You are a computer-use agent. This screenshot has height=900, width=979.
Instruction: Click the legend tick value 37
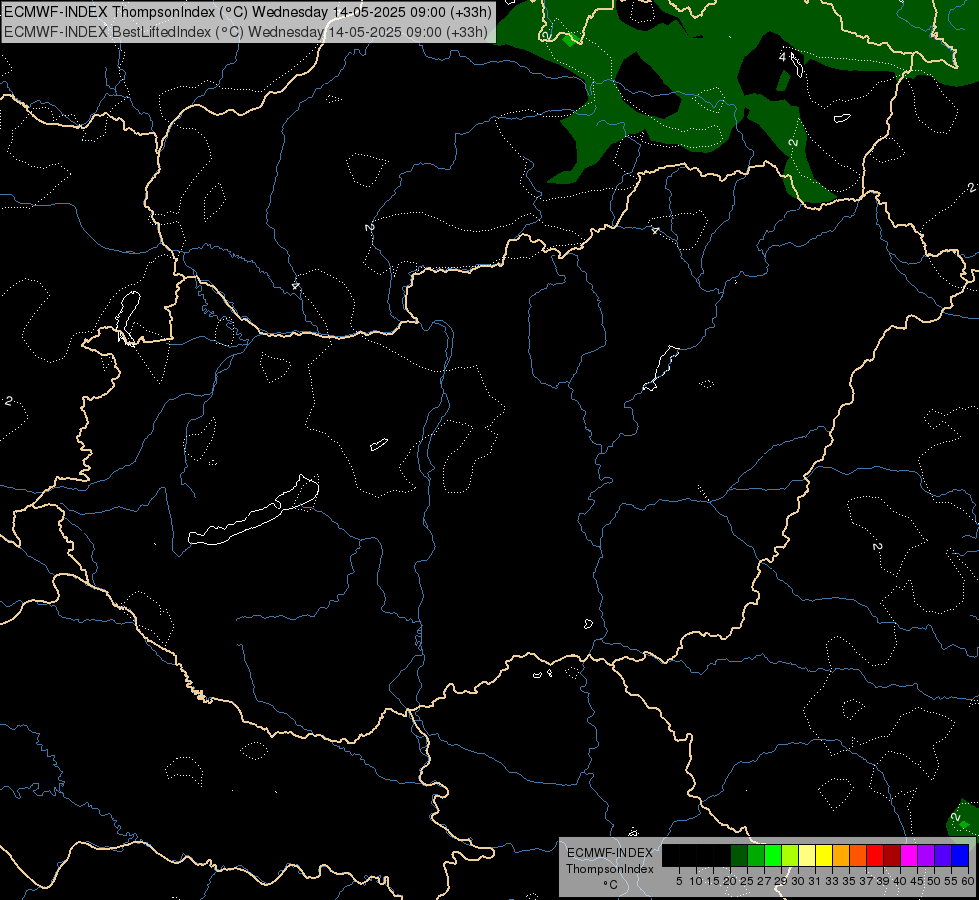point(866,881)
